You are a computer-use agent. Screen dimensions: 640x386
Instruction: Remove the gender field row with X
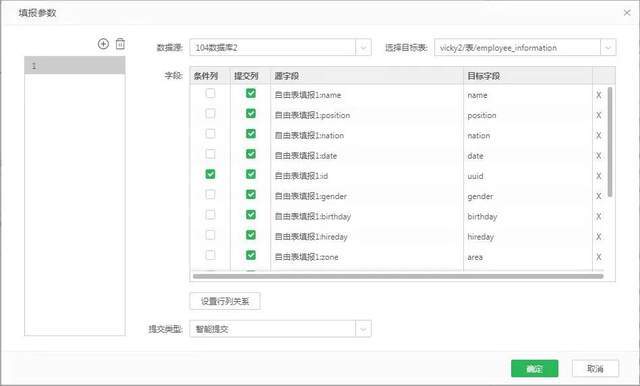click(598, 196)
